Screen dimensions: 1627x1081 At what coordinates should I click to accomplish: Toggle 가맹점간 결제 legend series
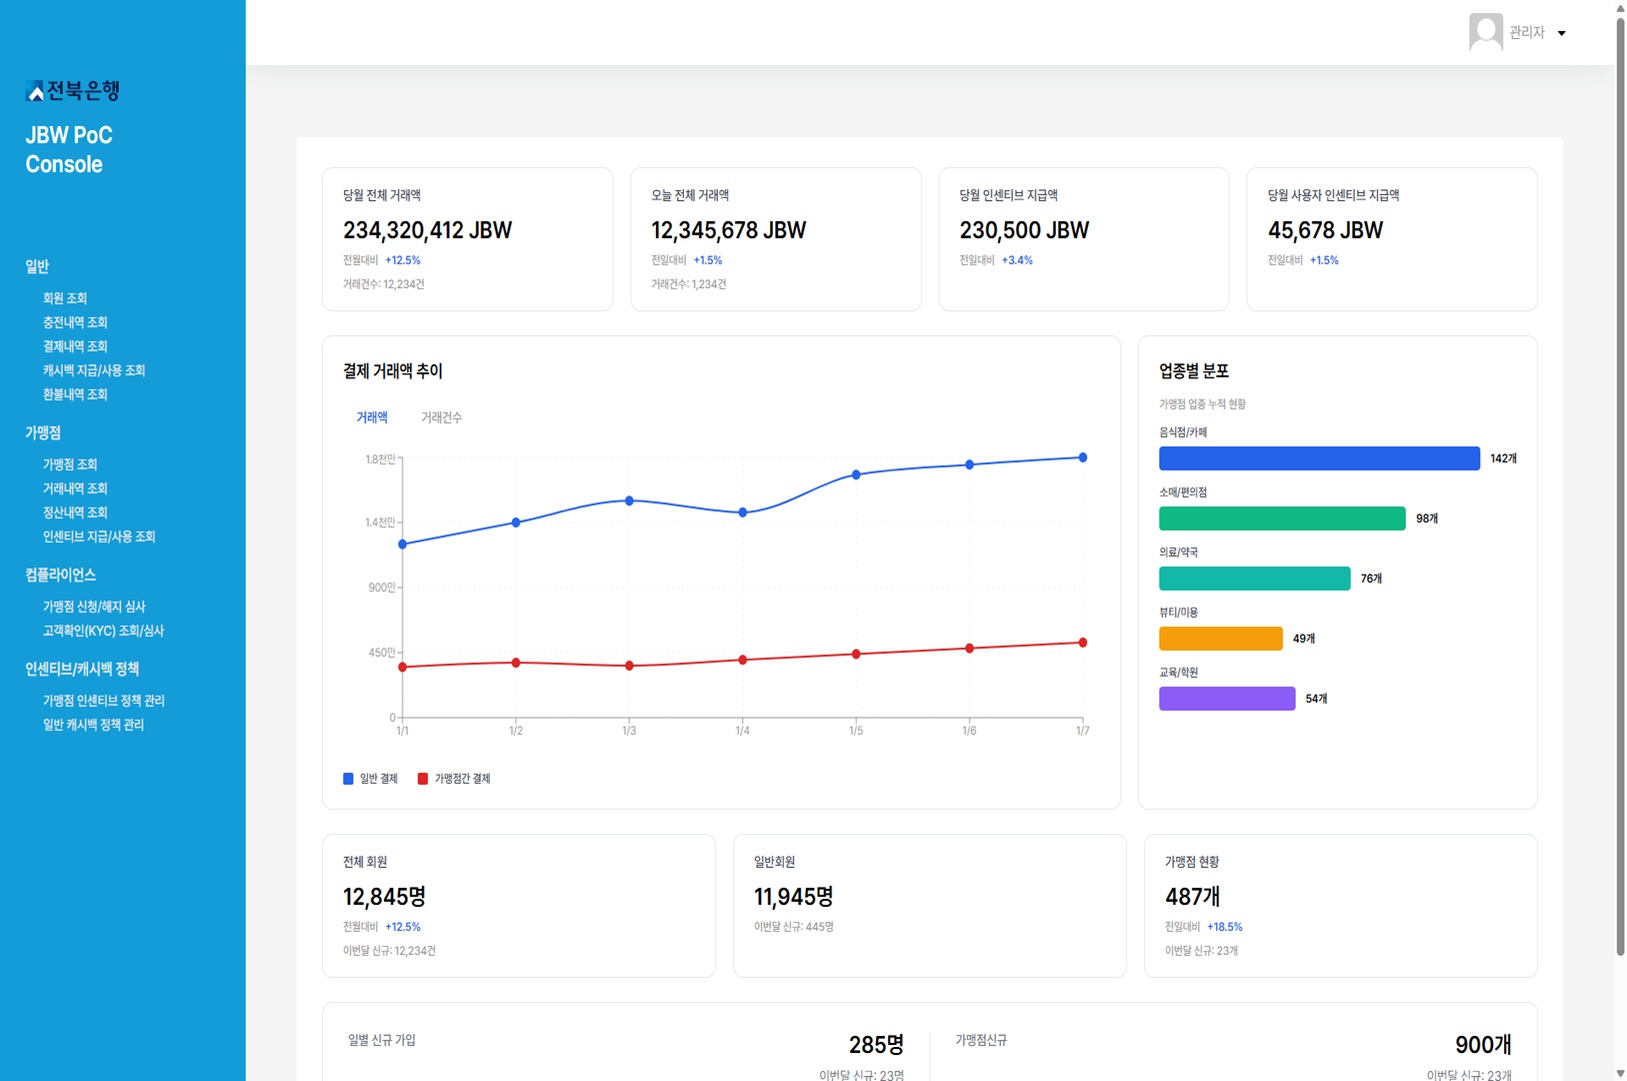[454, 779]
